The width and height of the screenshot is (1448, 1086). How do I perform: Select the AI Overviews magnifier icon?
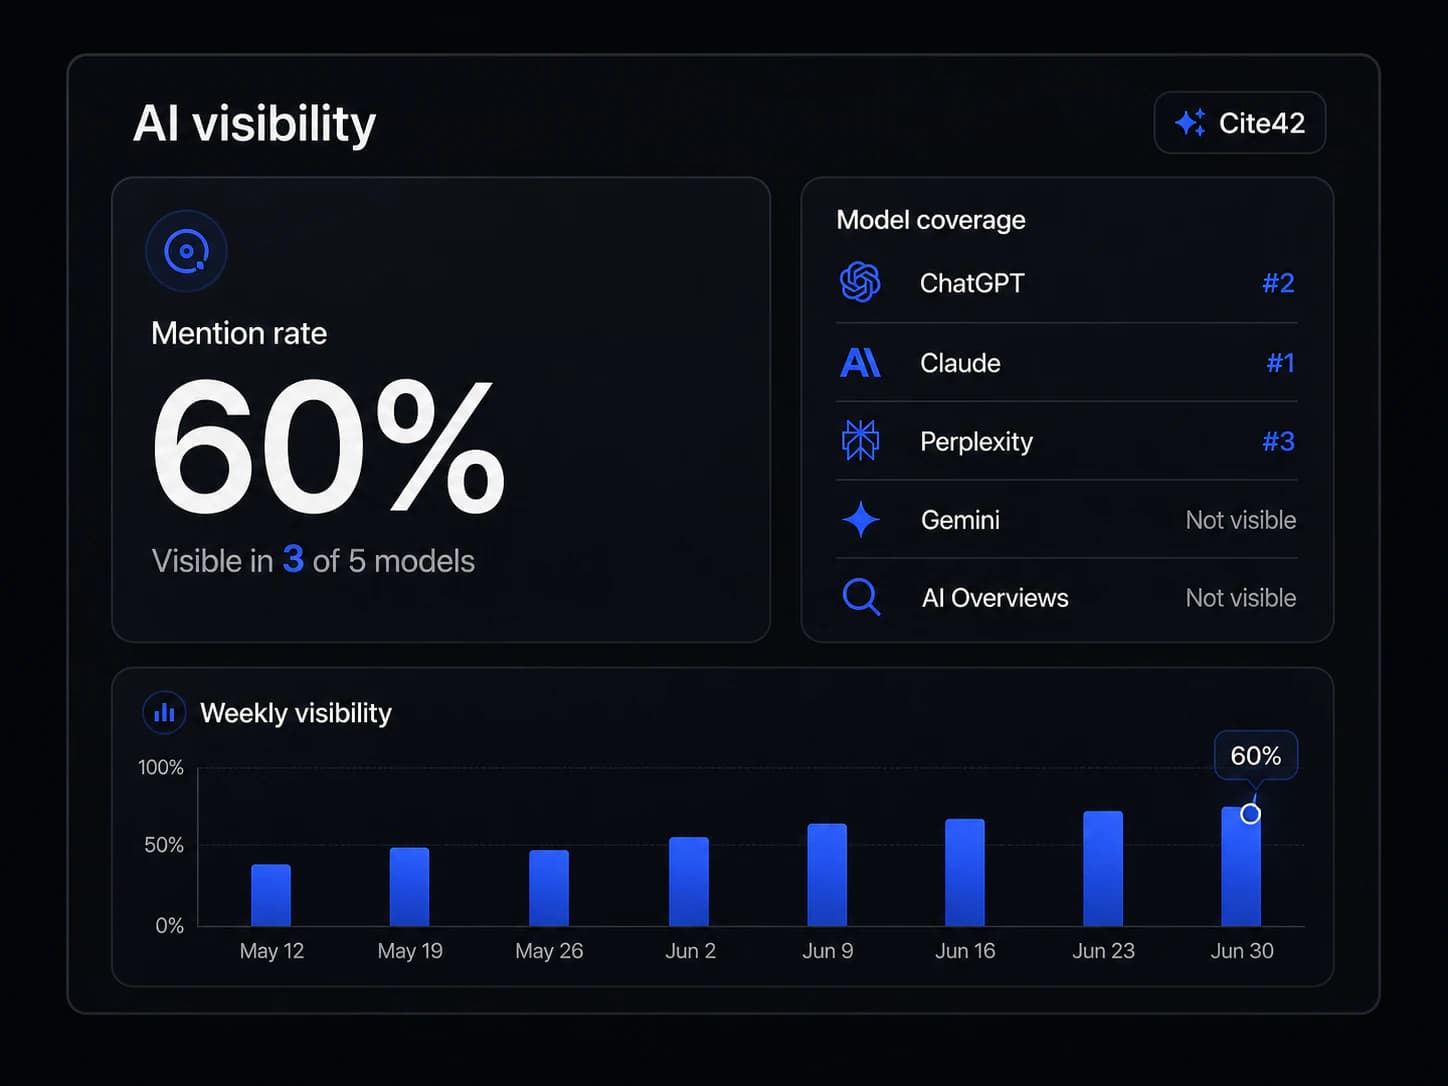point(861,597)
